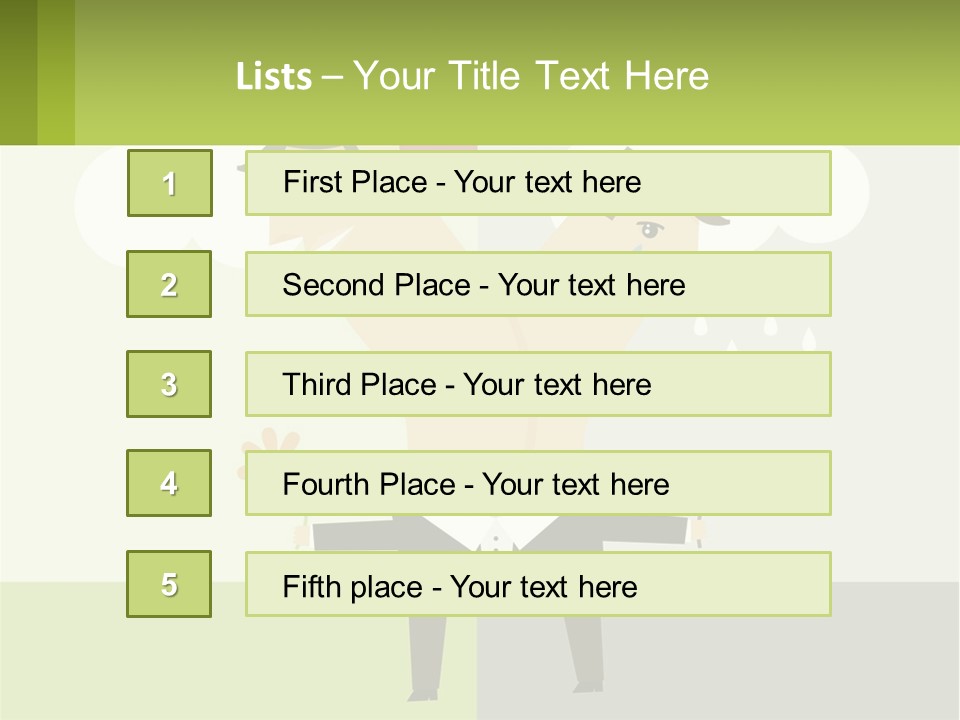Click the lighter green stripe in header
The image size is (960, 720).
click(x=56, y=72)
